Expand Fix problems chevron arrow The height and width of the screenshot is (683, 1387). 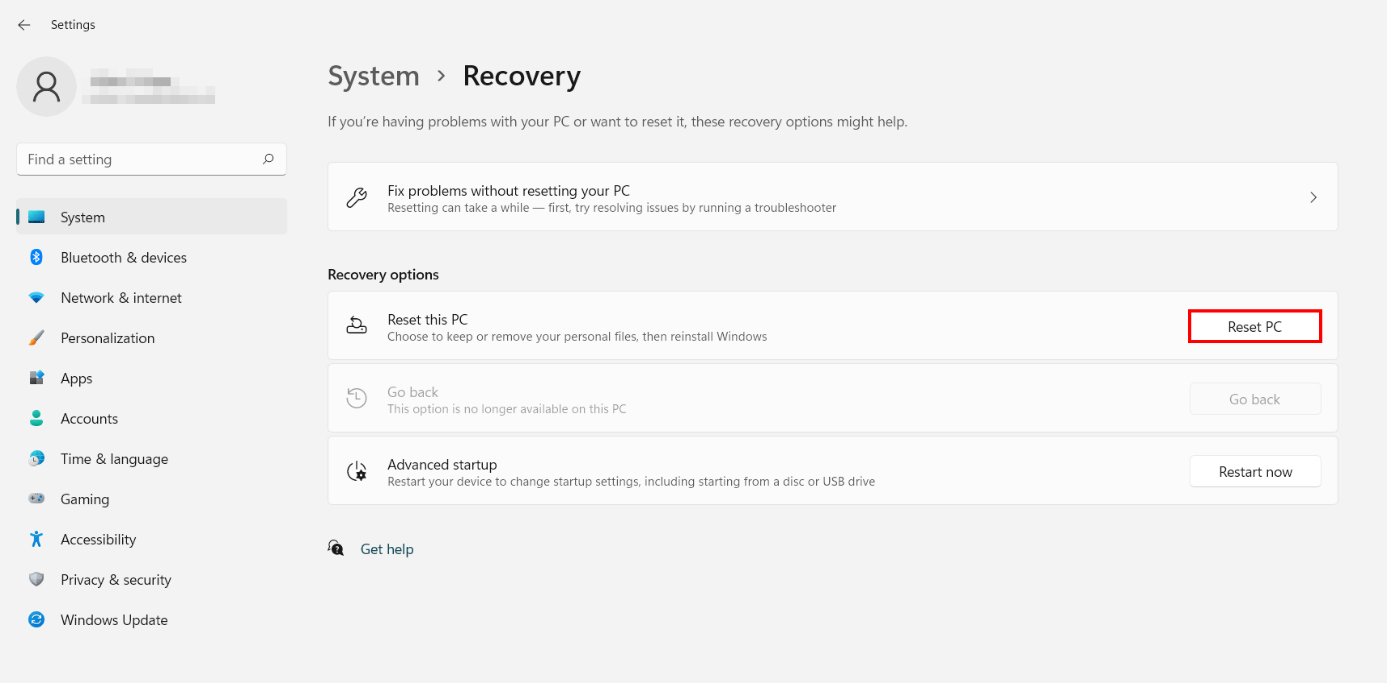pos(1313,198)
